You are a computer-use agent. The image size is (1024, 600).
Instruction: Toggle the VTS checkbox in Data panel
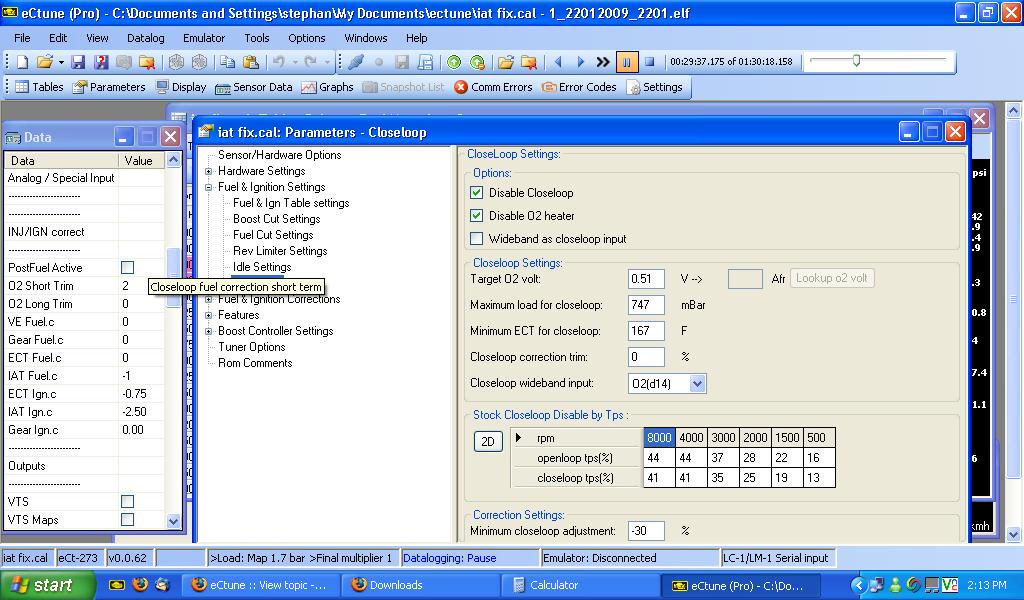[127, 501]
